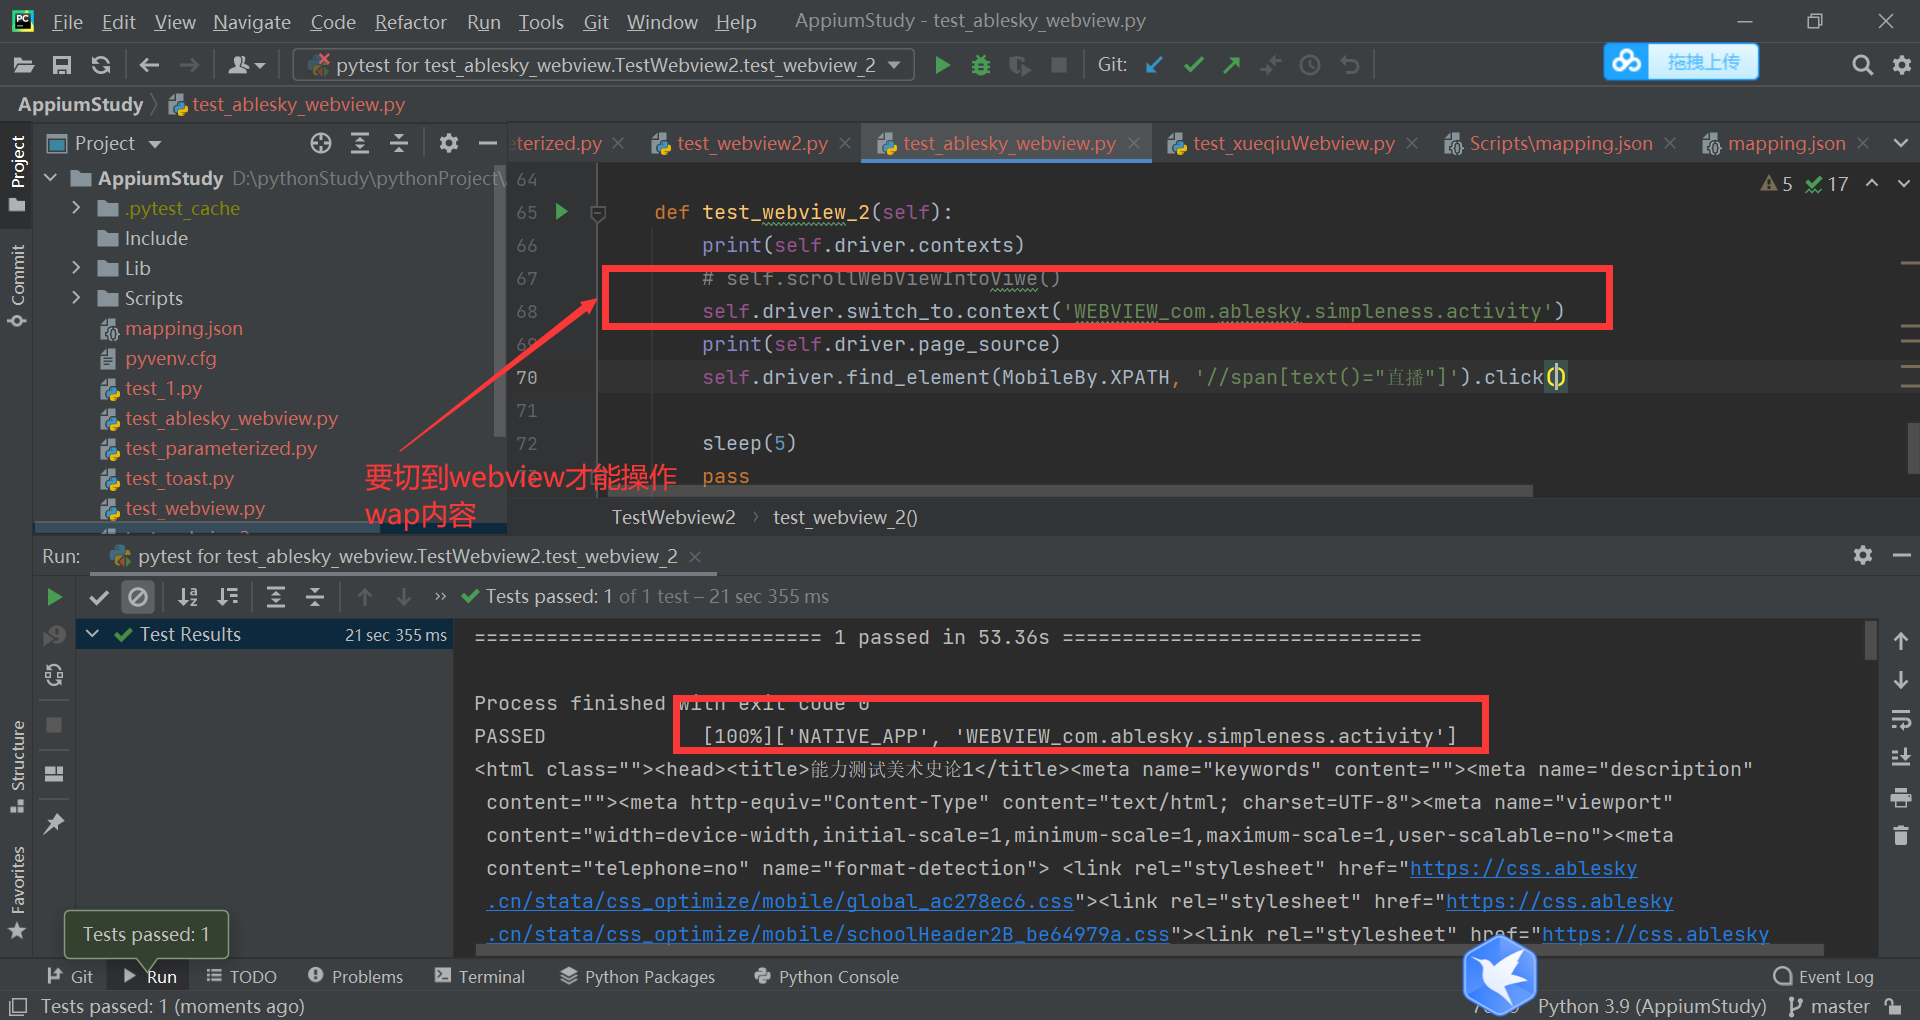Switch to test_xueqiuWebview.py tab
Viewport: 1920px width, 1020px height.
point(1293,143)
